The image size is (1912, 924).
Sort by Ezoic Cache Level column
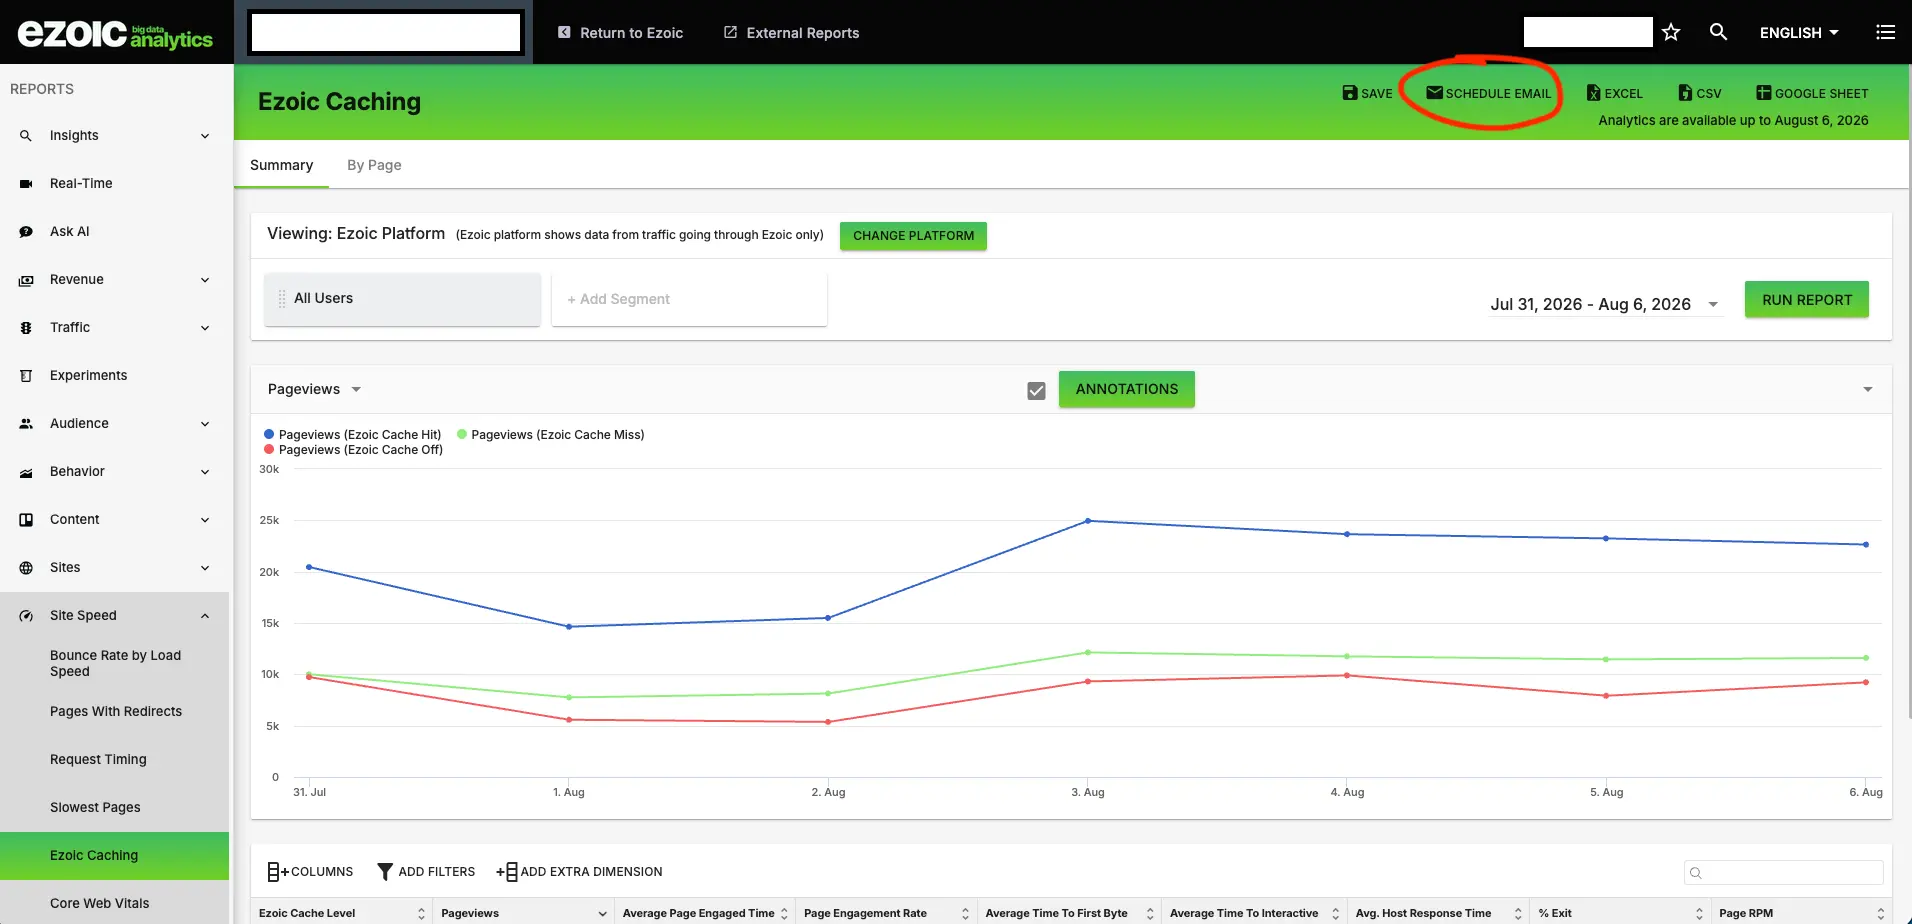pos(341,913)
